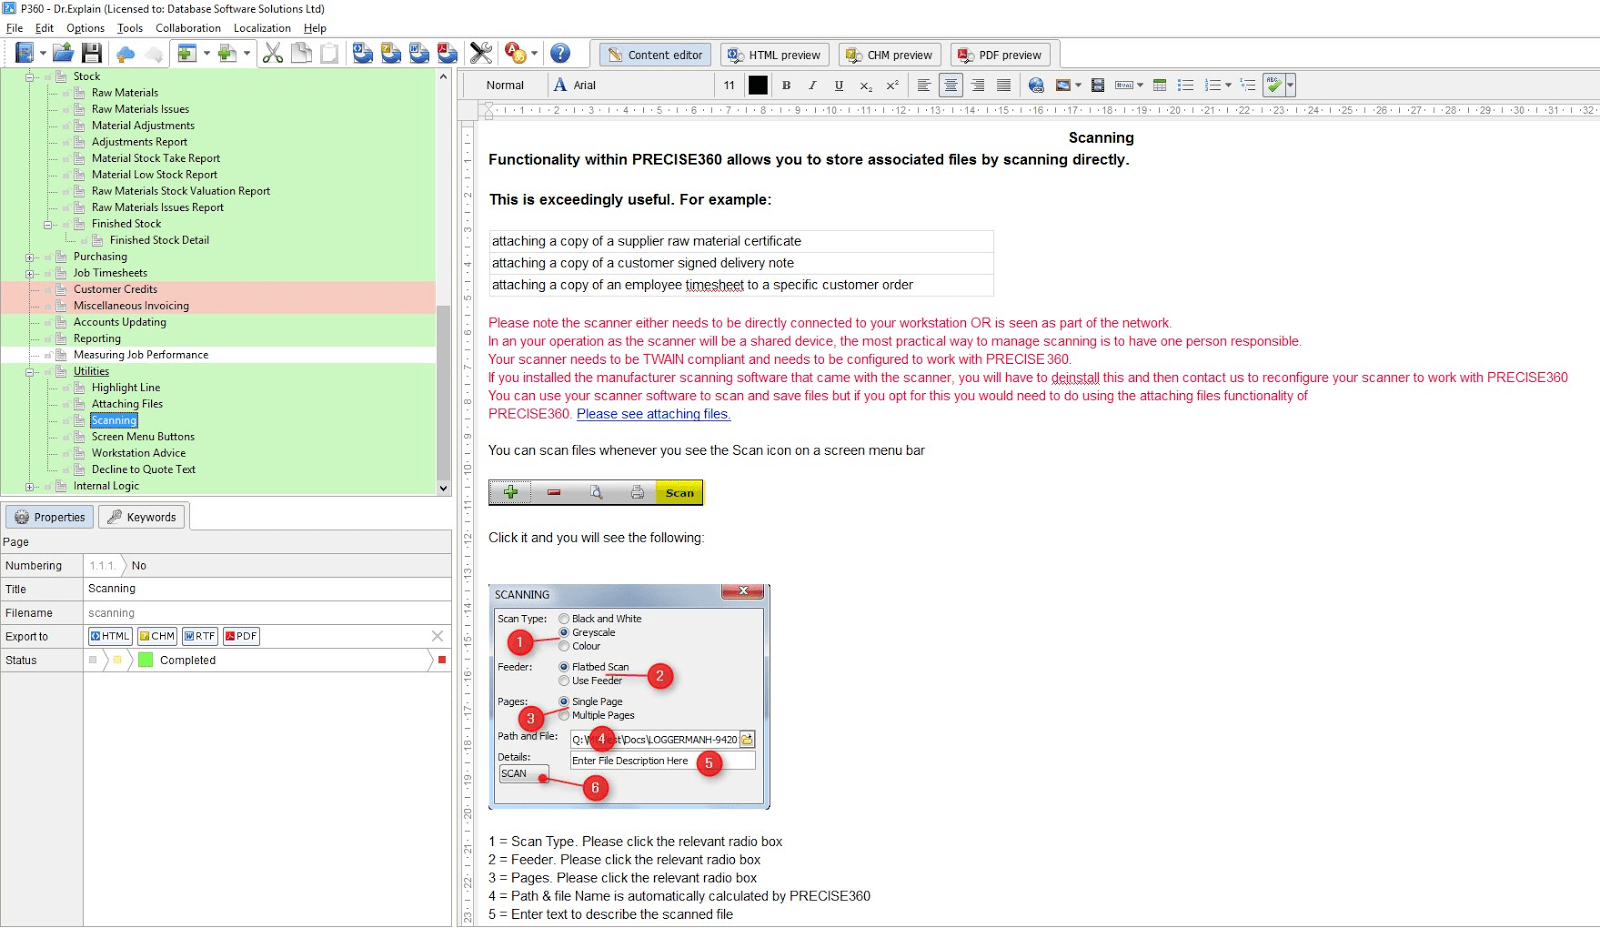The height and width of the screenshot is (928, 1600).
Task: Insert video film icon
Action: pos(1097,86)
